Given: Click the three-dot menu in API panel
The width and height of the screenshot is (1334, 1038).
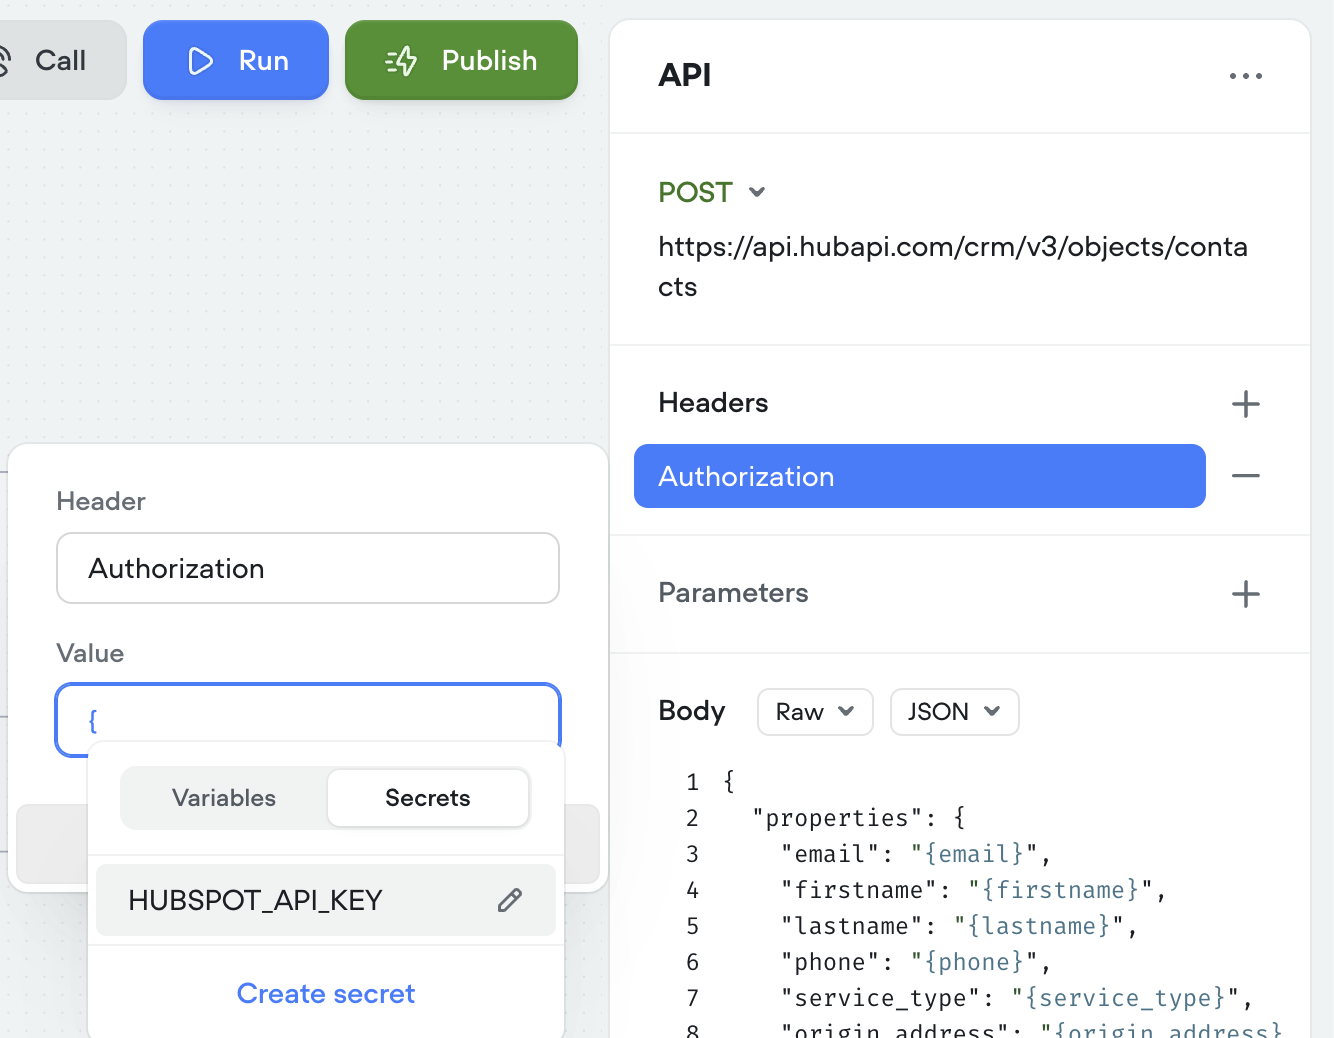Looking at the screenshot, I should tap(1245, 76).
